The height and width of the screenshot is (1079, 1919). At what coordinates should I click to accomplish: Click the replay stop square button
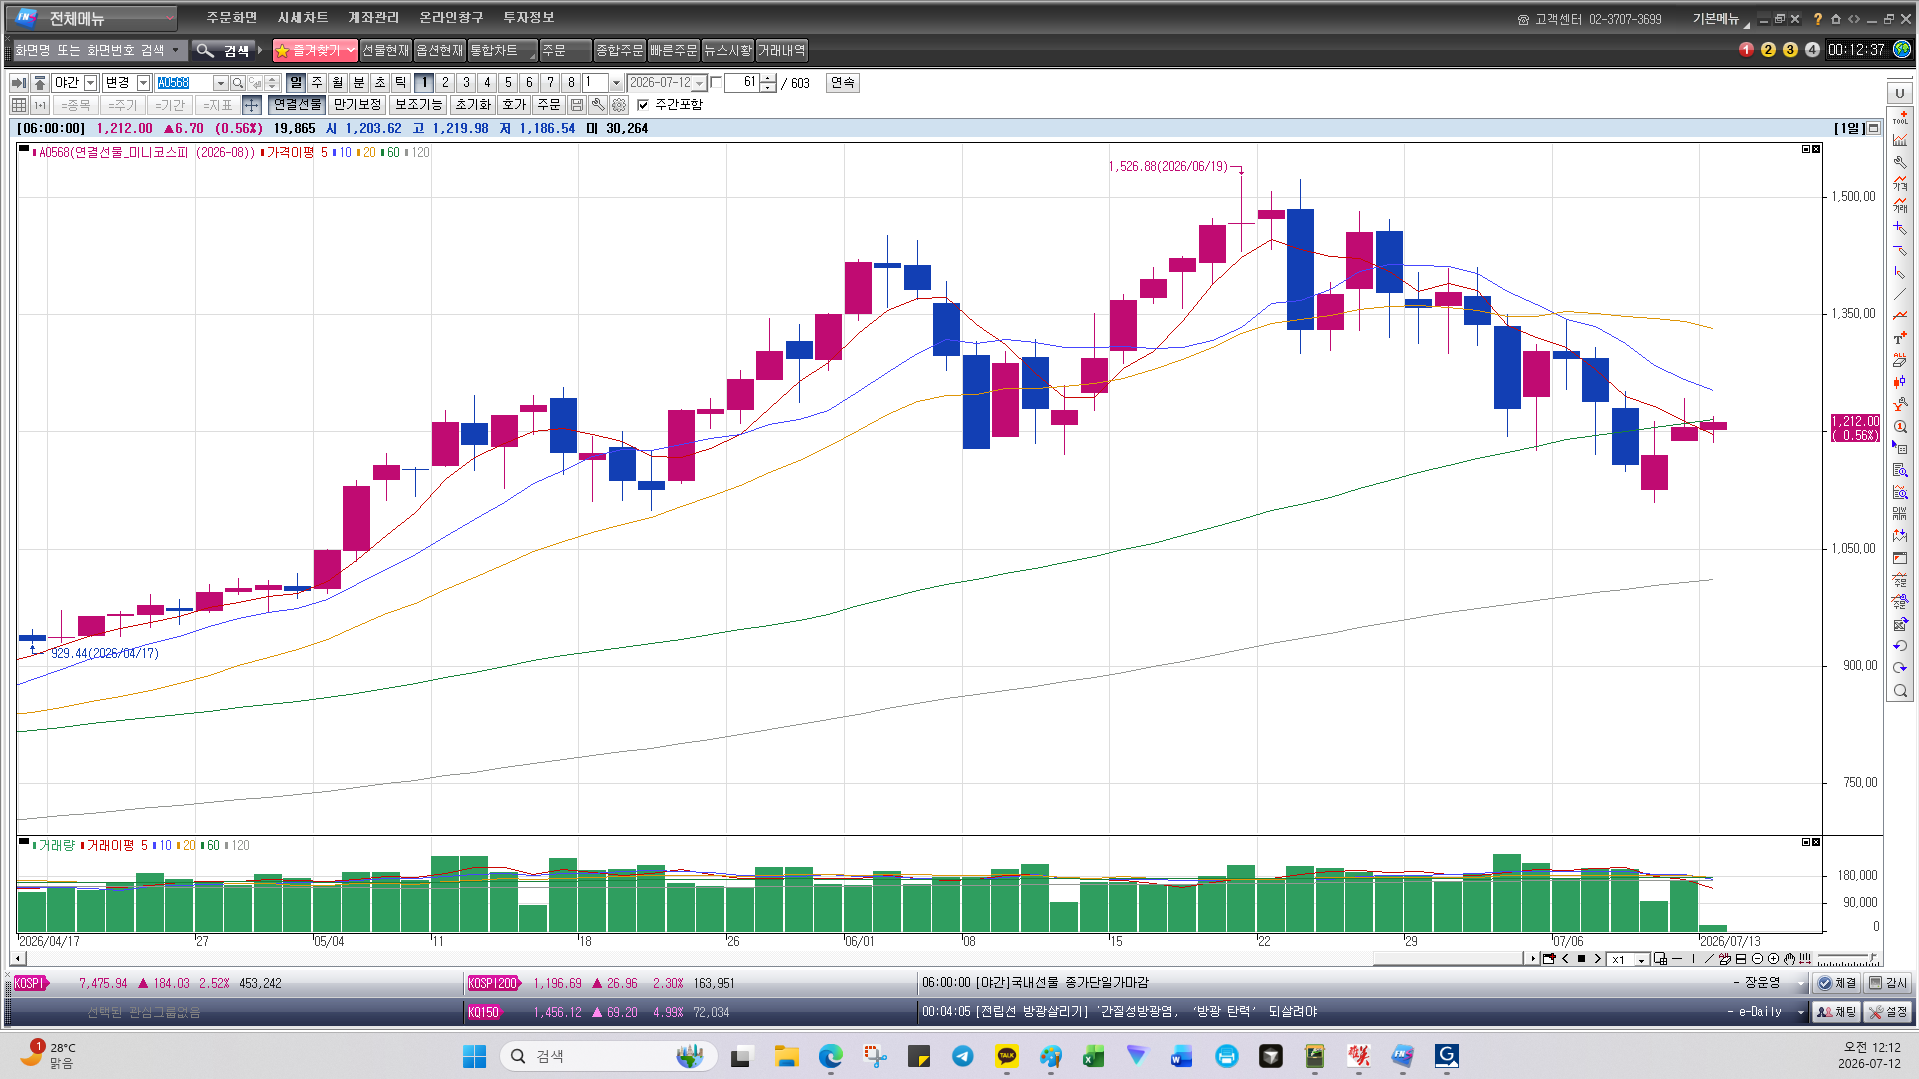point(1581,959)
